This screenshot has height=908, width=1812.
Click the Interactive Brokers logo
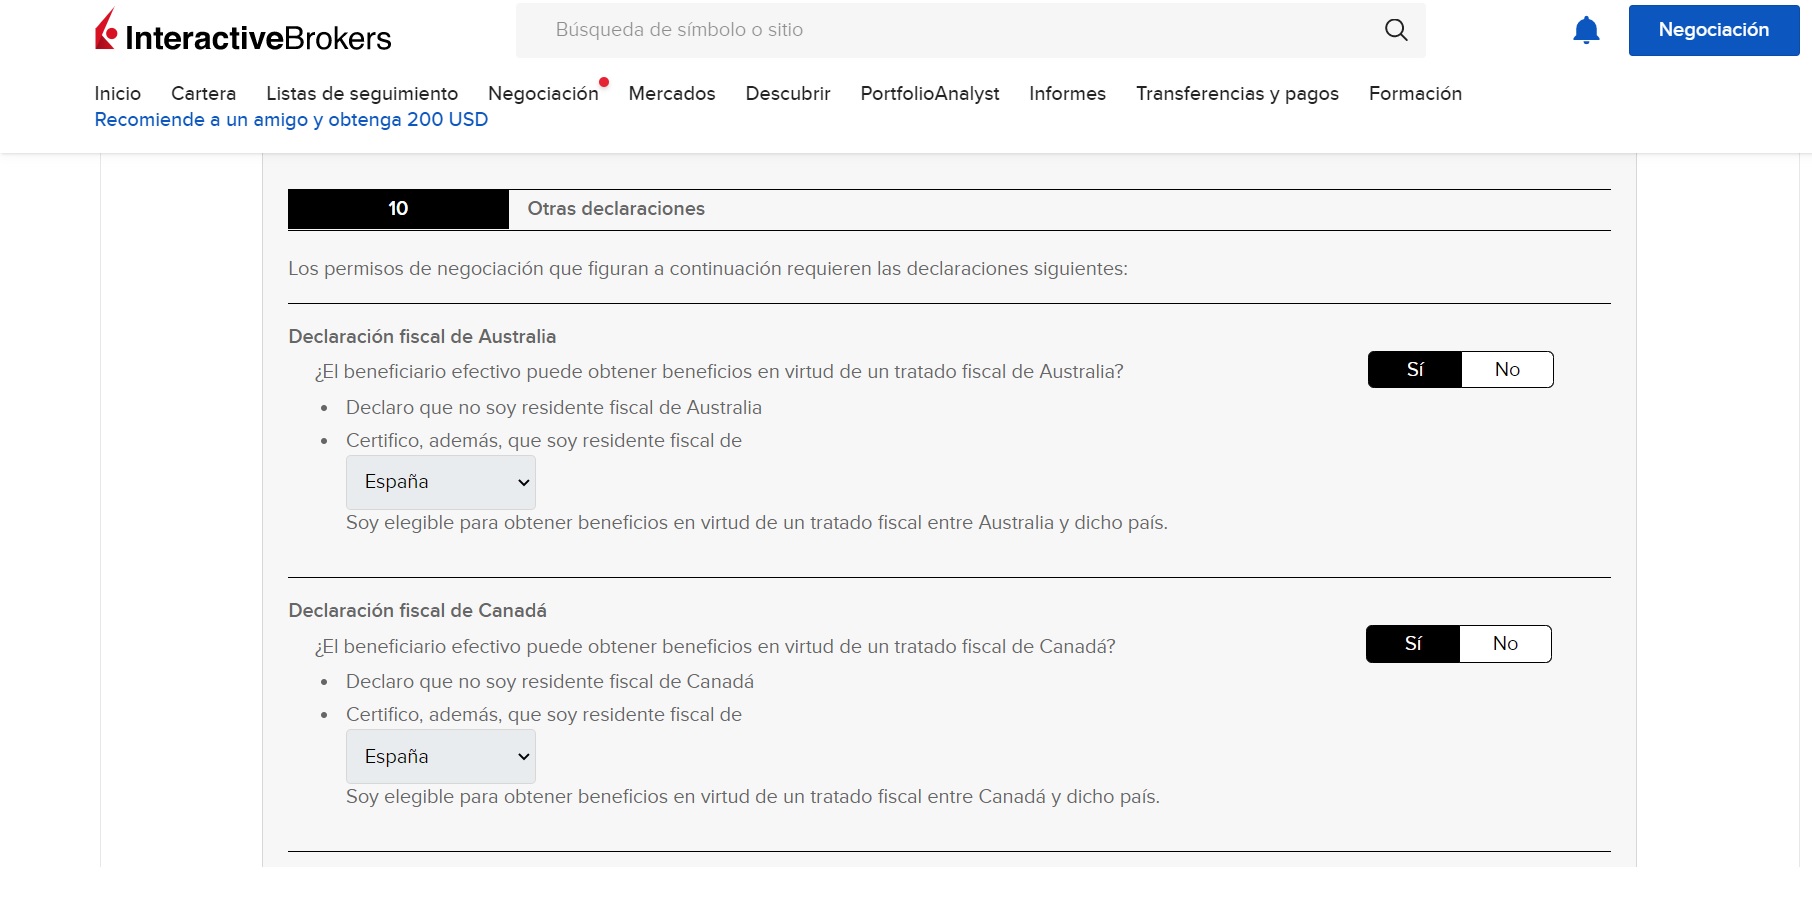[243, 32]
